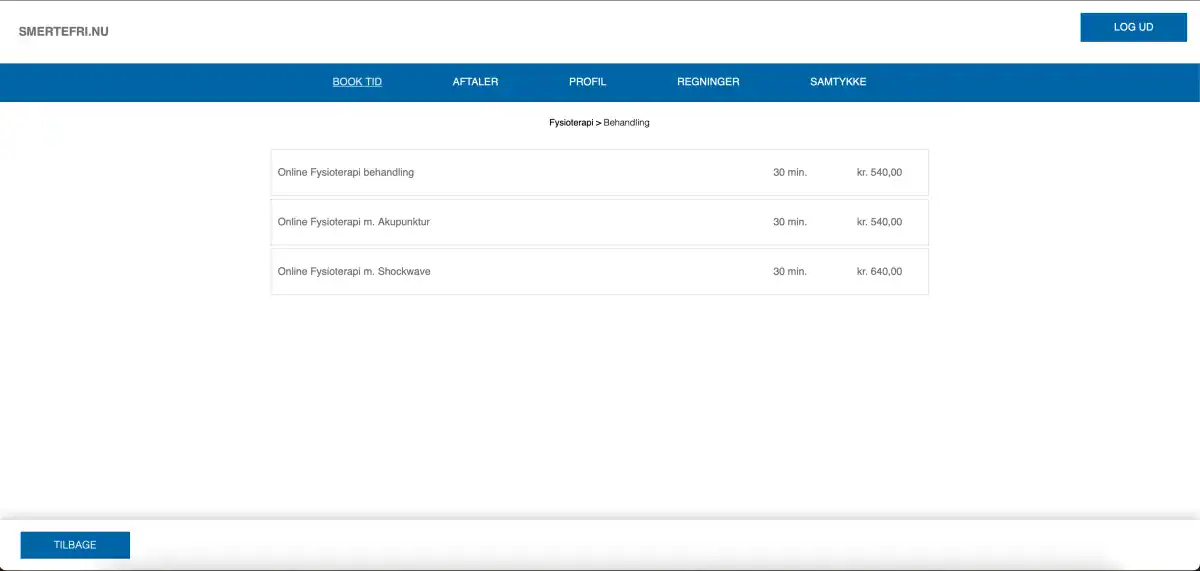Click the Fysioterapi breadcrumb link
This screenshot has width=1200, height=571.
(571, 122)
